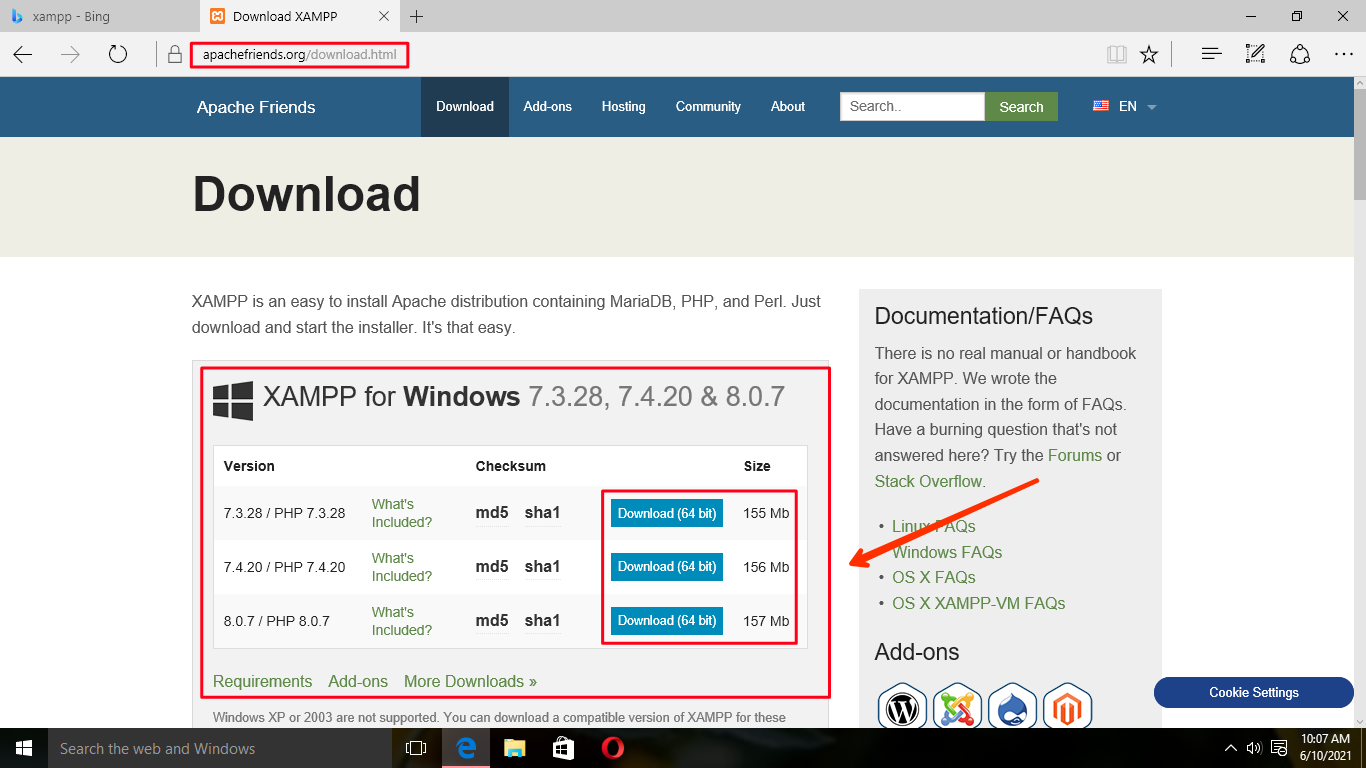Image resolution: width=1366 pixels, height=768 pixels.
Task: Open the Windows Start menu
Action: point(24,748)
